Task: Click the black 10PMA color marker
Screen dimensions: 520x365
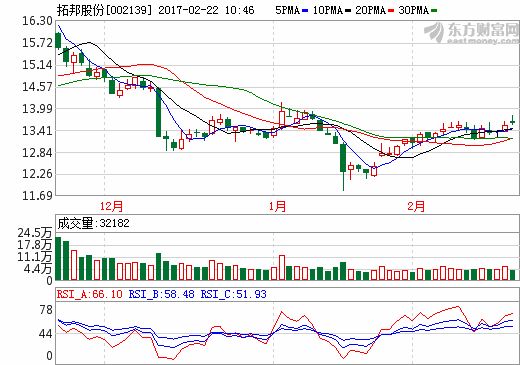Action: click(x=348, y=11)
